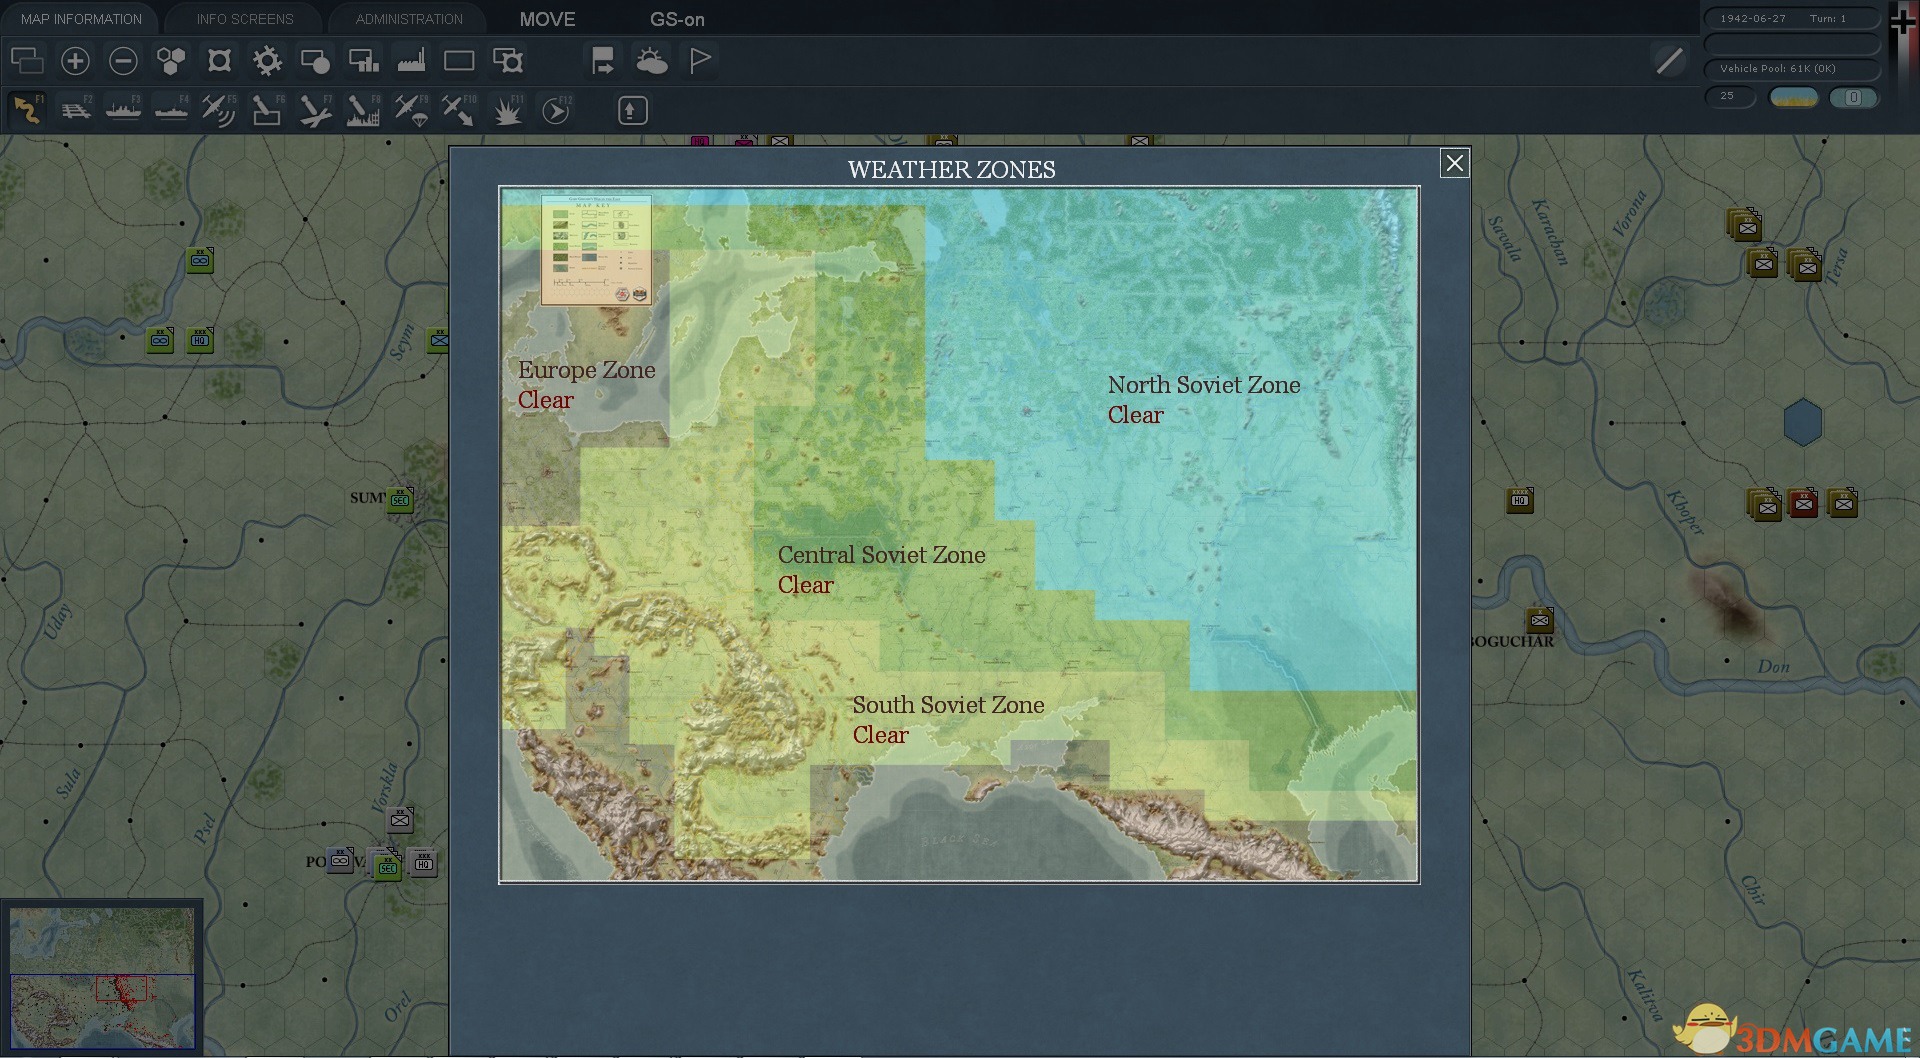The image size is (1920, 1058).
Task: Toggle the hex grid overlay icon
Action: pyautogui.click(x=171, y=61)
